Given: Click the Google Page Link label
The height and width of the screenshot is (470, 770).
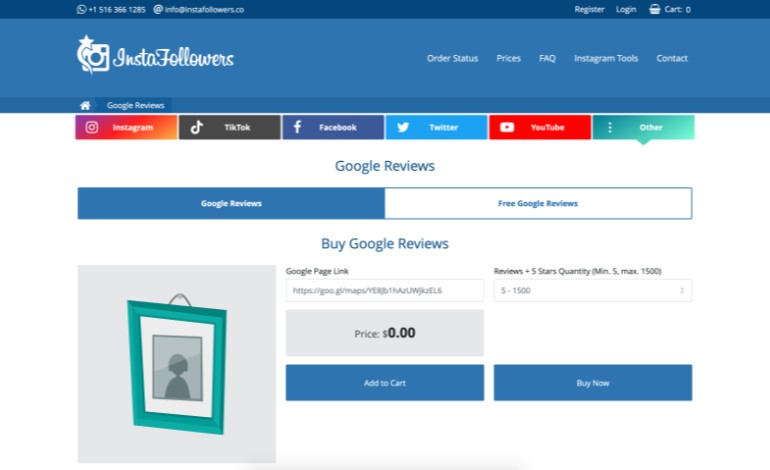Looking at the screenshot, I should pyautogui.click(x=317, y=271).
